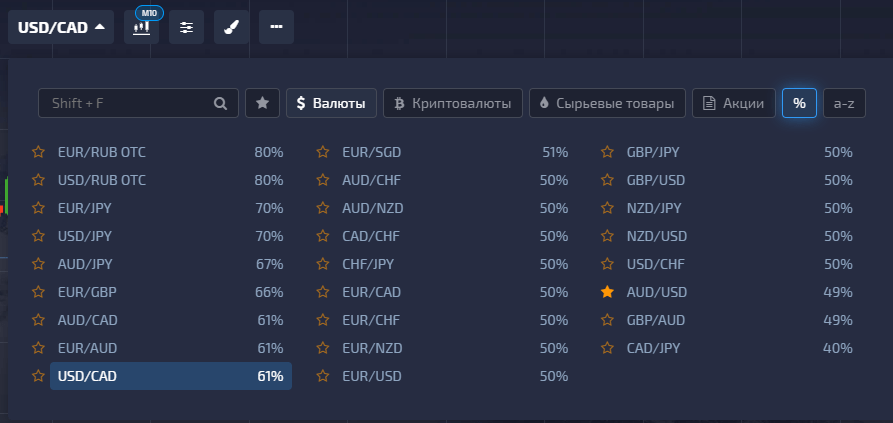
Task: Sort assets by percent payout button
Action: [799, 103]
